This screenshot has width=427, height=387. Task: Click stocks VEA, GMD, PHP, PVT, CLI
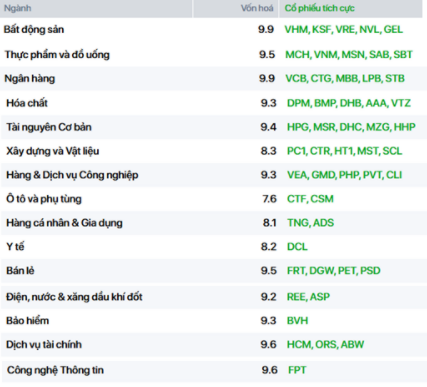point(345,175)
